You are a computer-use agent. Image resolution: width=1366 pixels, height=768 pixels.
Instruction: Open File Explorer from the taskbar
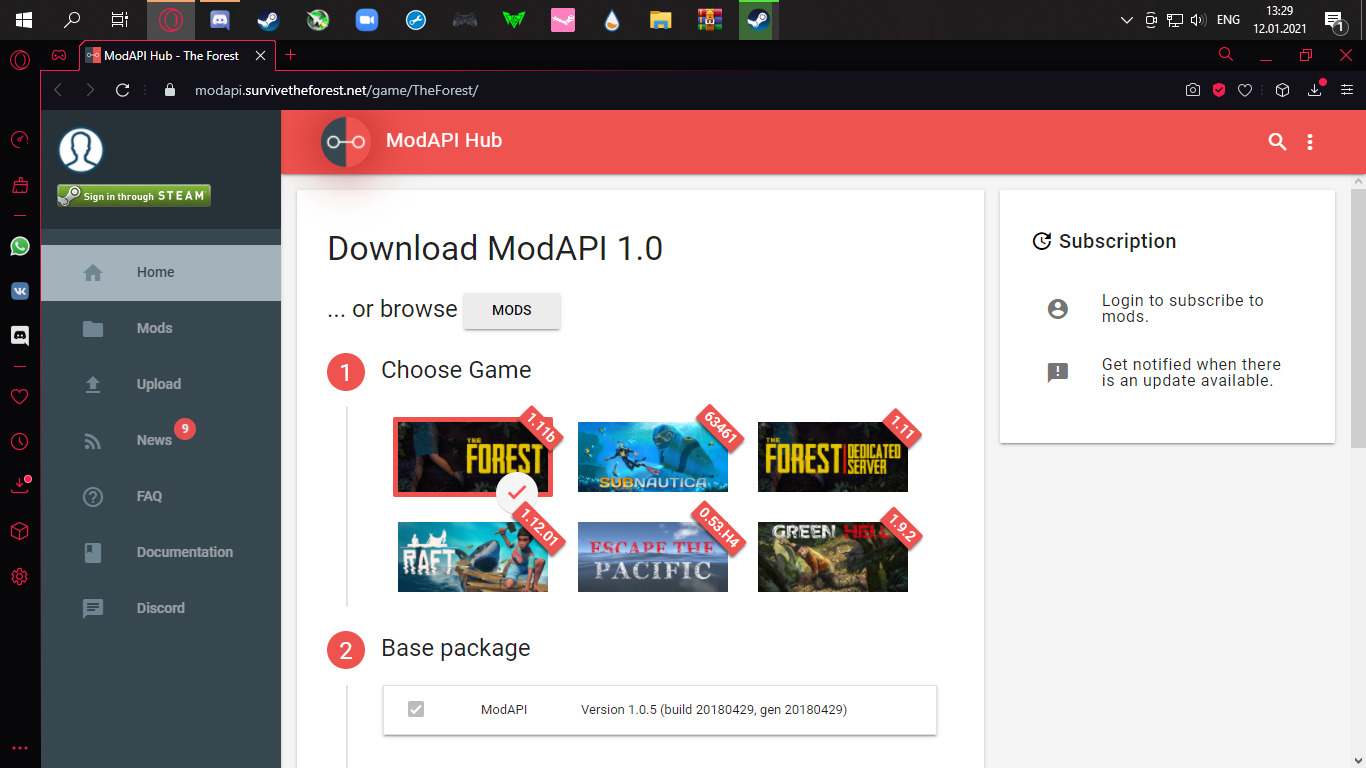(x=660, y=20)
